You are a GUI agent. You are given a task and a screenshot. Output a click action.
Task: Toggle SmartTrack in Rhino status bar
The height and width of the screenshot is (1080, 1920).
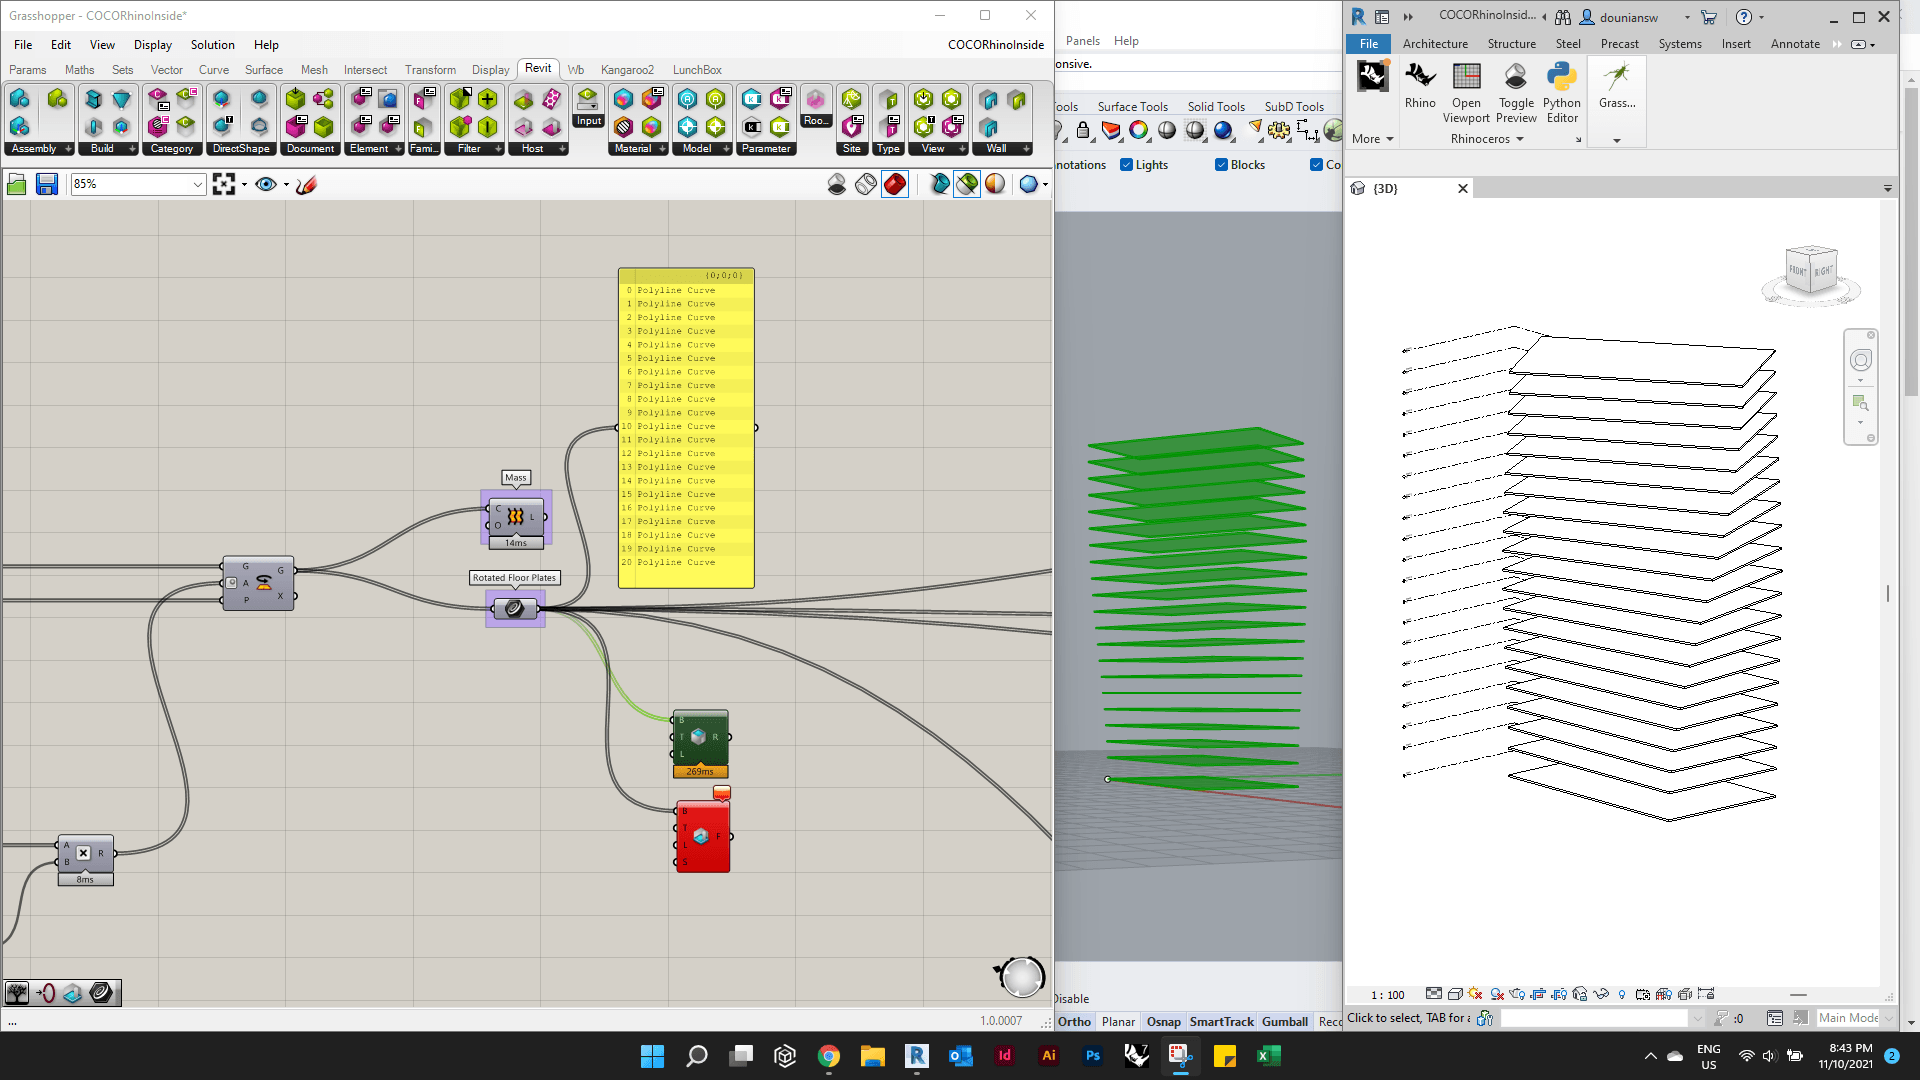1221,1021
